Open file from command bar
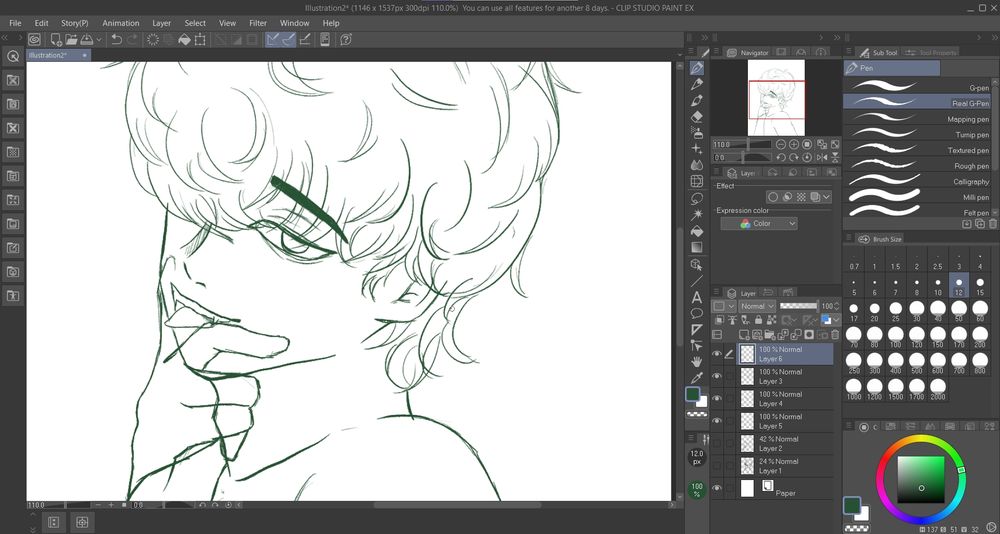Screen dimensions: 1000x534 (71, 40)
